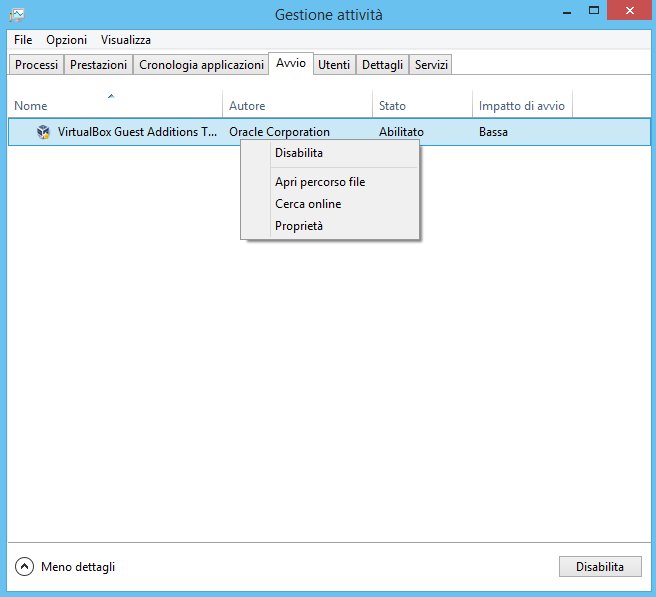Click the Task Manager icon in the title bar
656x597 pixels.
17,15
